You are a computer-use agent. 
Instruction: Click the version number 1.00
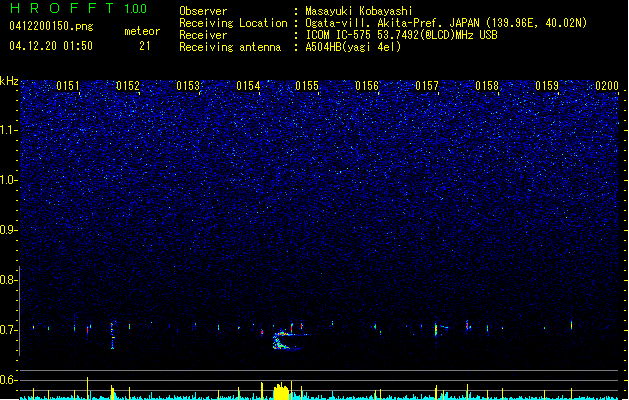(x=136, y=9)
